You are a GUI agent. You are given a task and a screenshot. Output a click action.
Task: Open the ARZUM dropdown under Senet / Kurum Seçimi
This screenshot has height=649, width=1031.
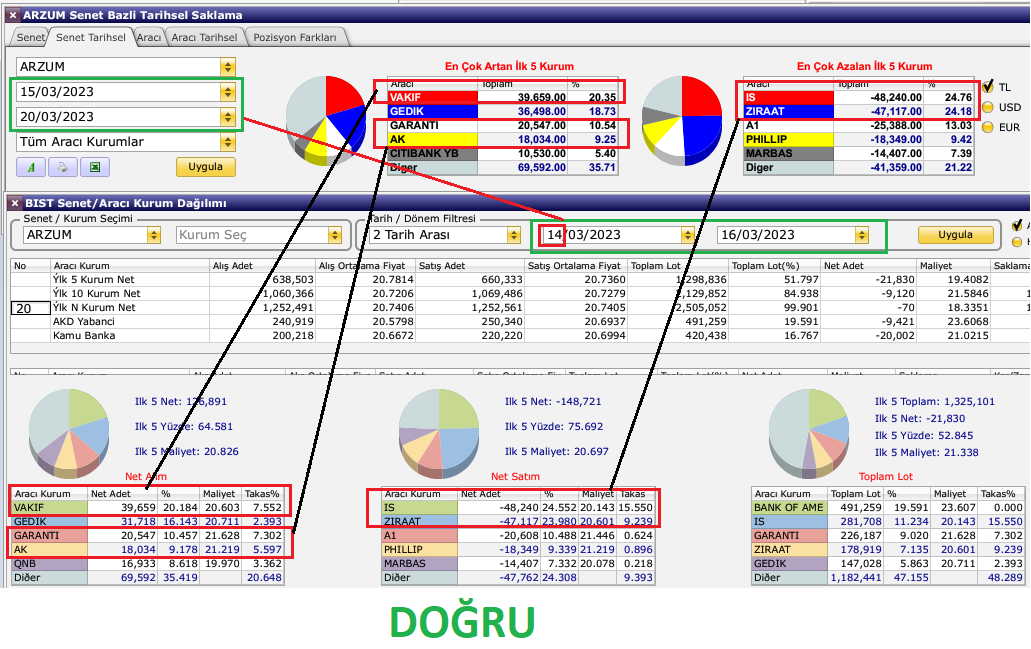(x=154, y=235)
